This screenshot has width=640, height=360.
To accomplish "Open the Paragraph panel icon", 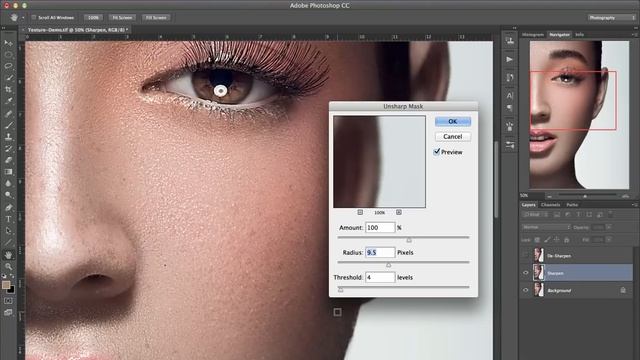I will (x=509, y=108).
